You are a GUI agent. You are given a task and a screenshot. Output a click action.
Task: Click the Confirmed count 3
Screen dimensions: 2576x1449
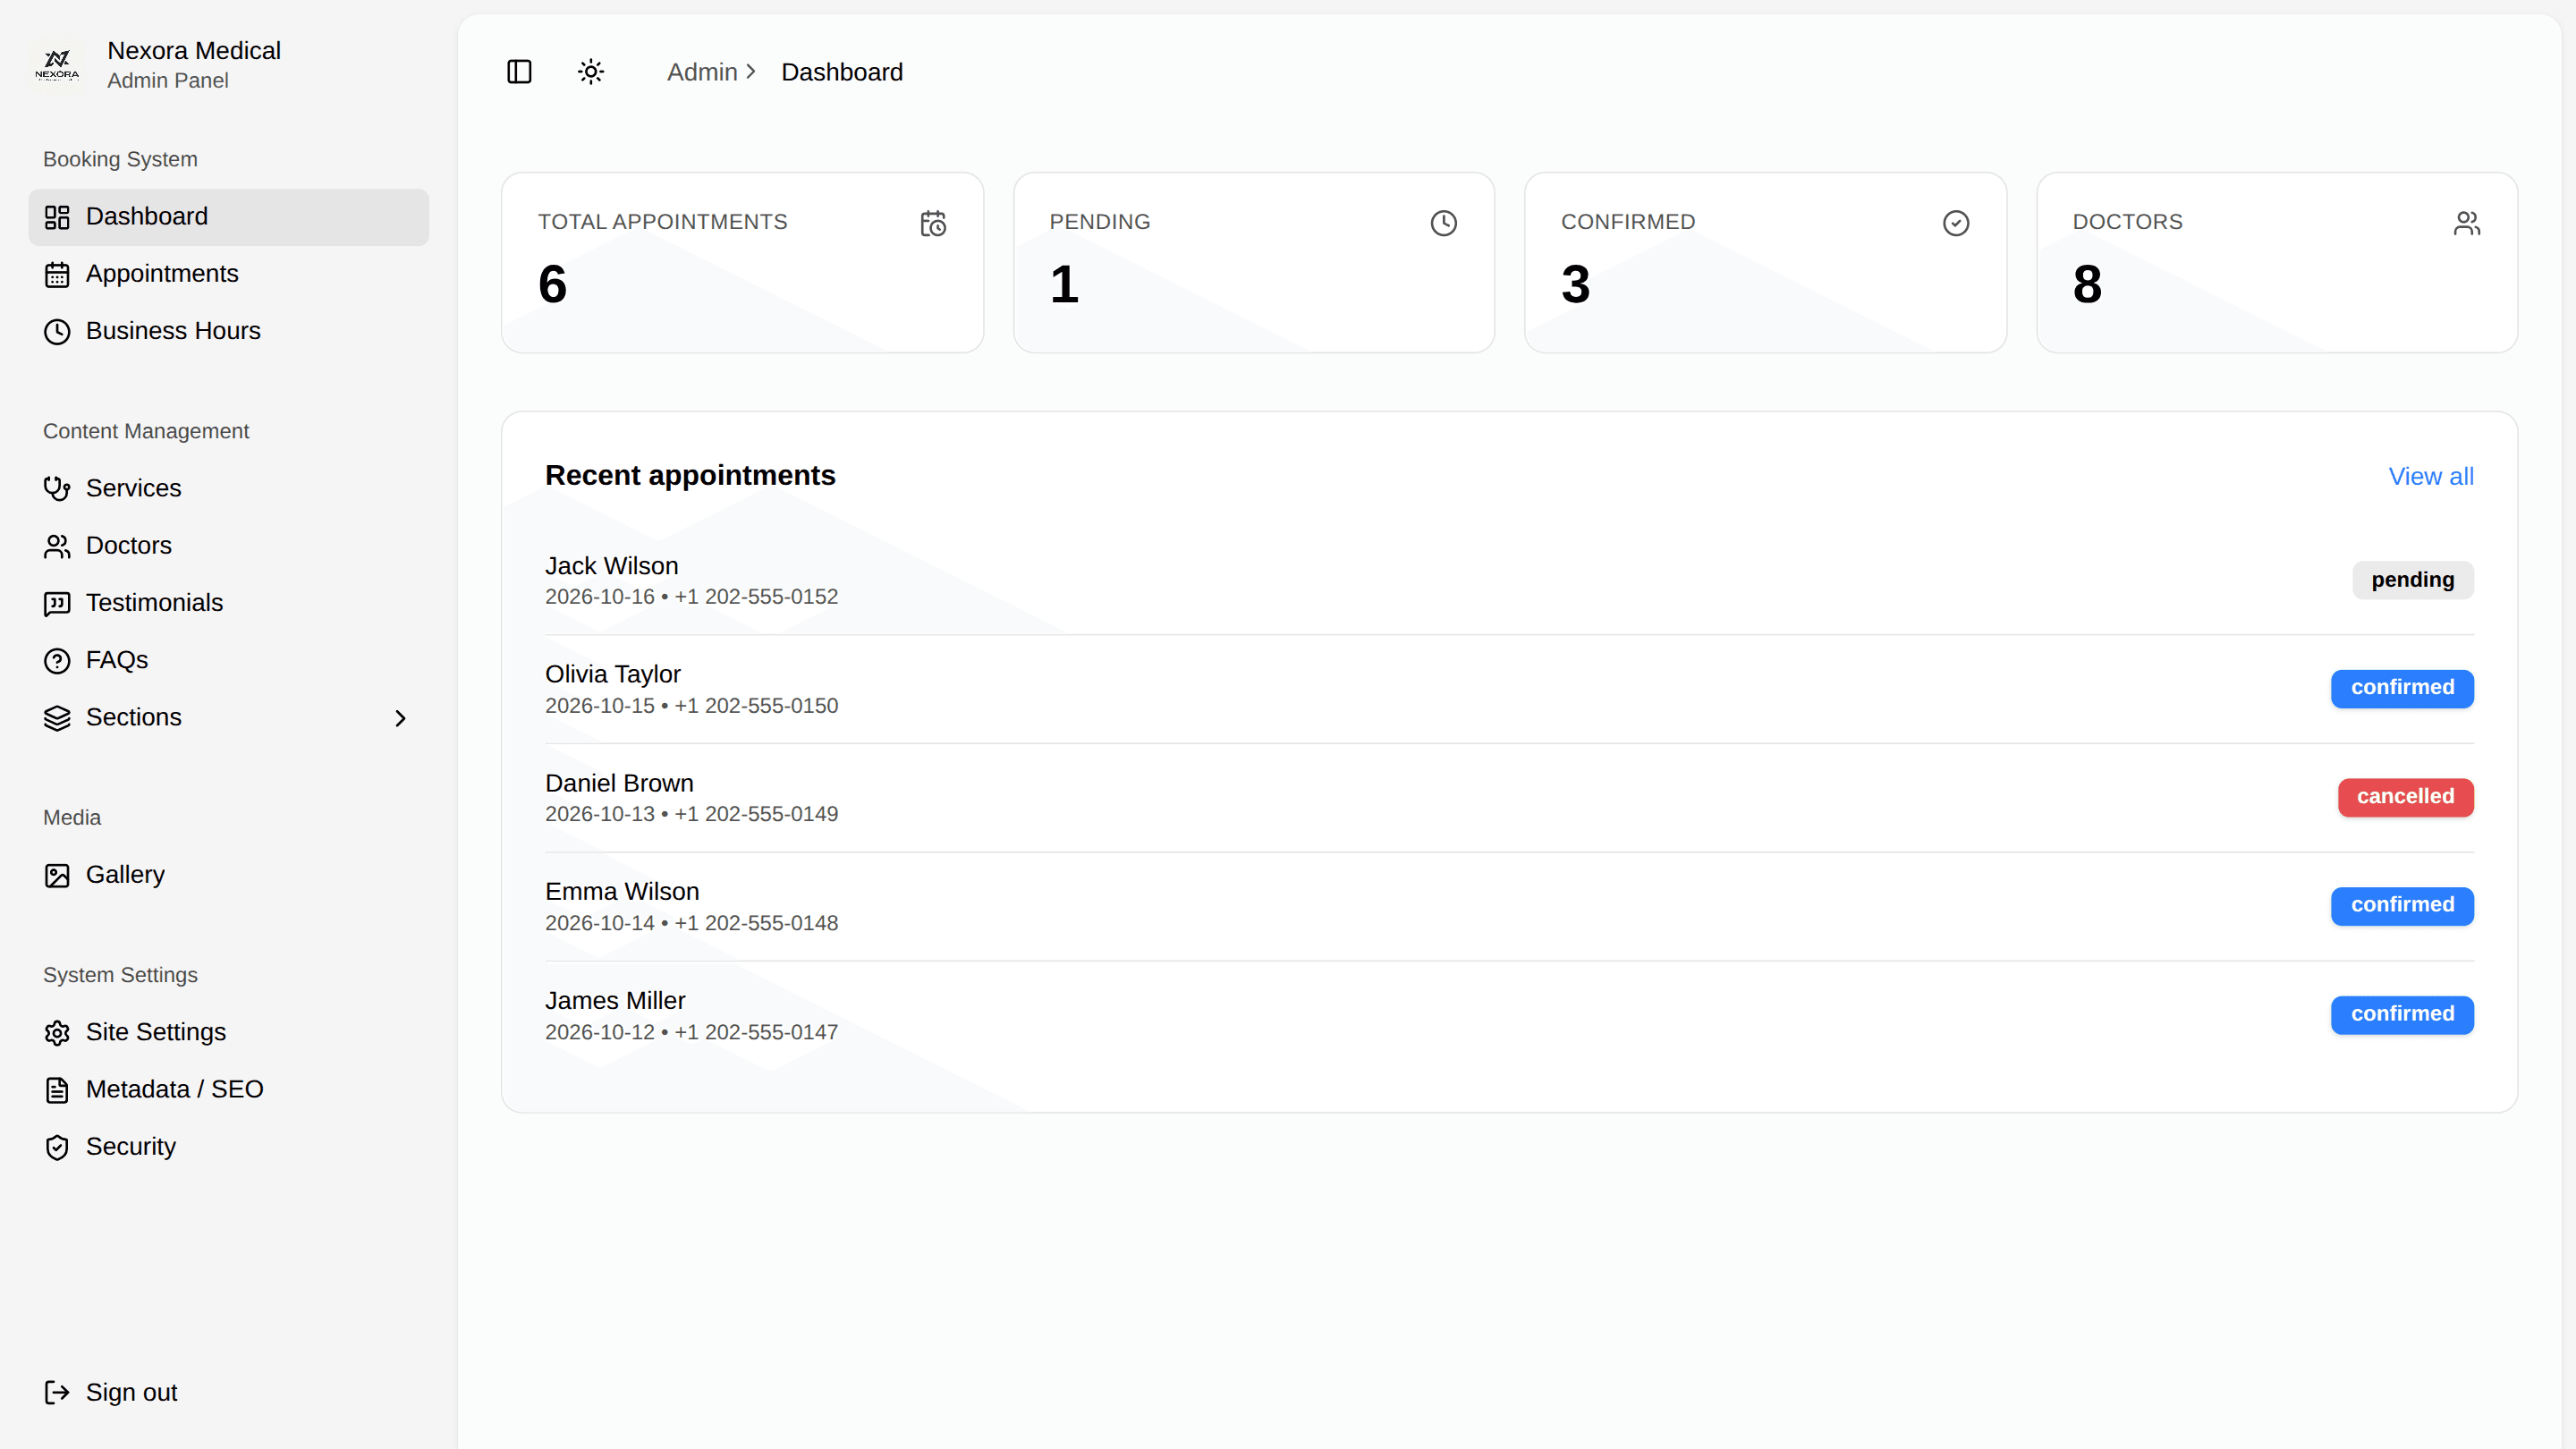(x=1576, y=284)
